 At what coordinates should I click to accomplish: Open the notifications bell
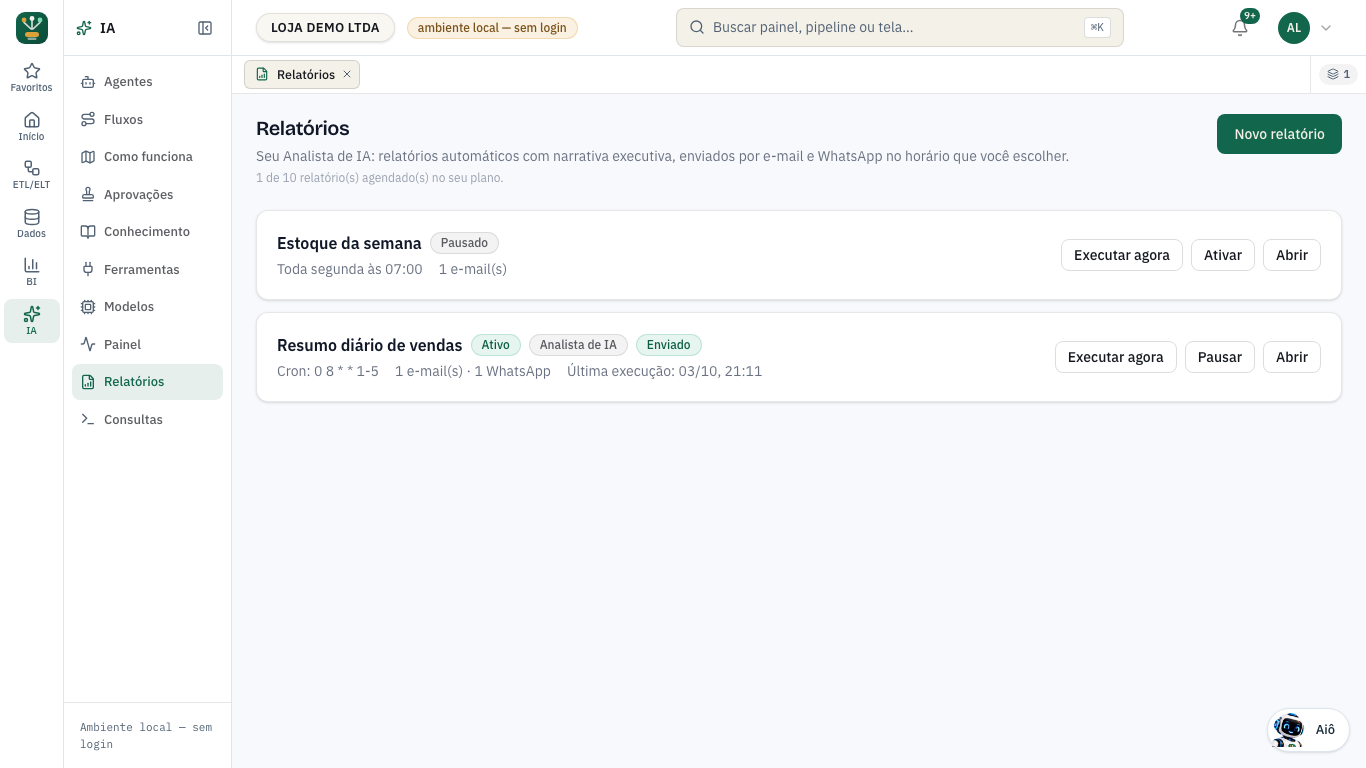point(1240,28)
